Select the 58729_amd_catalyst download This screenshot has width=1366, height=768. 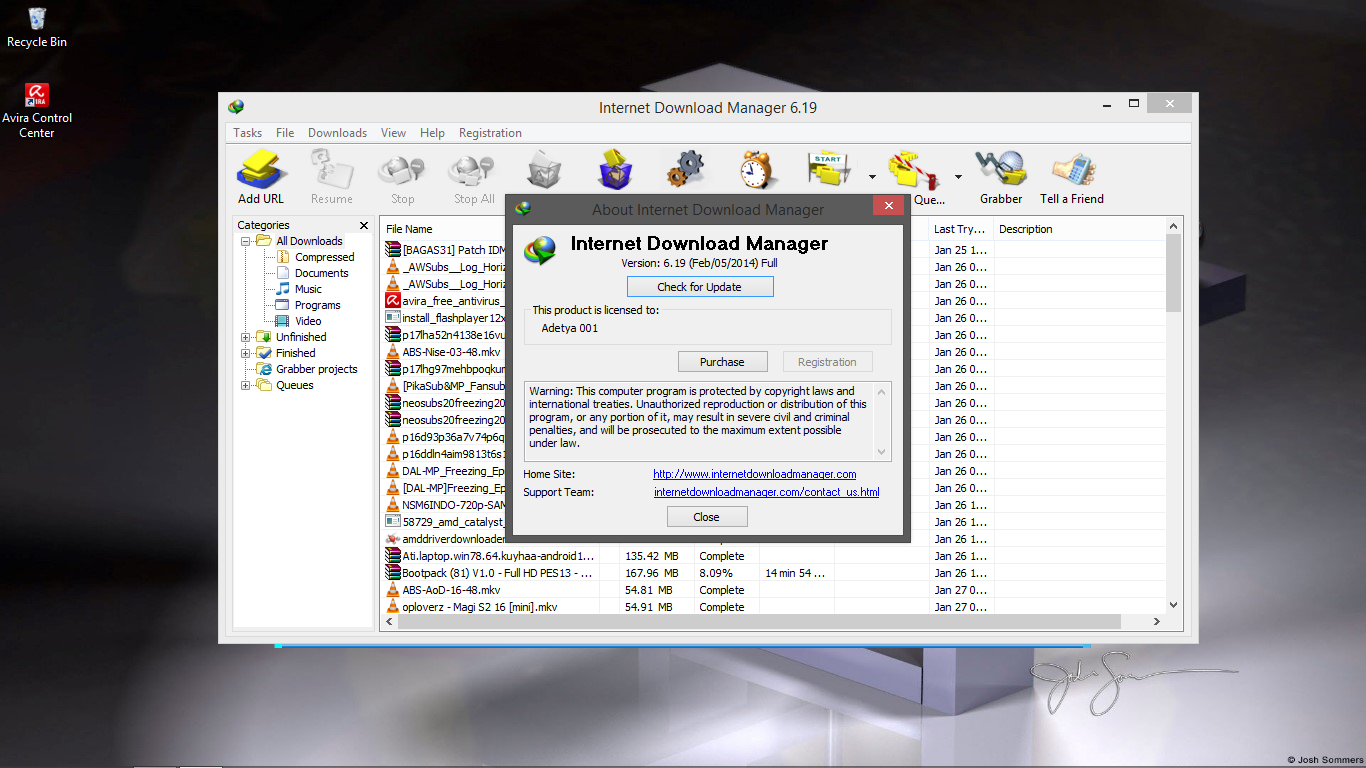tap(445, 522)
